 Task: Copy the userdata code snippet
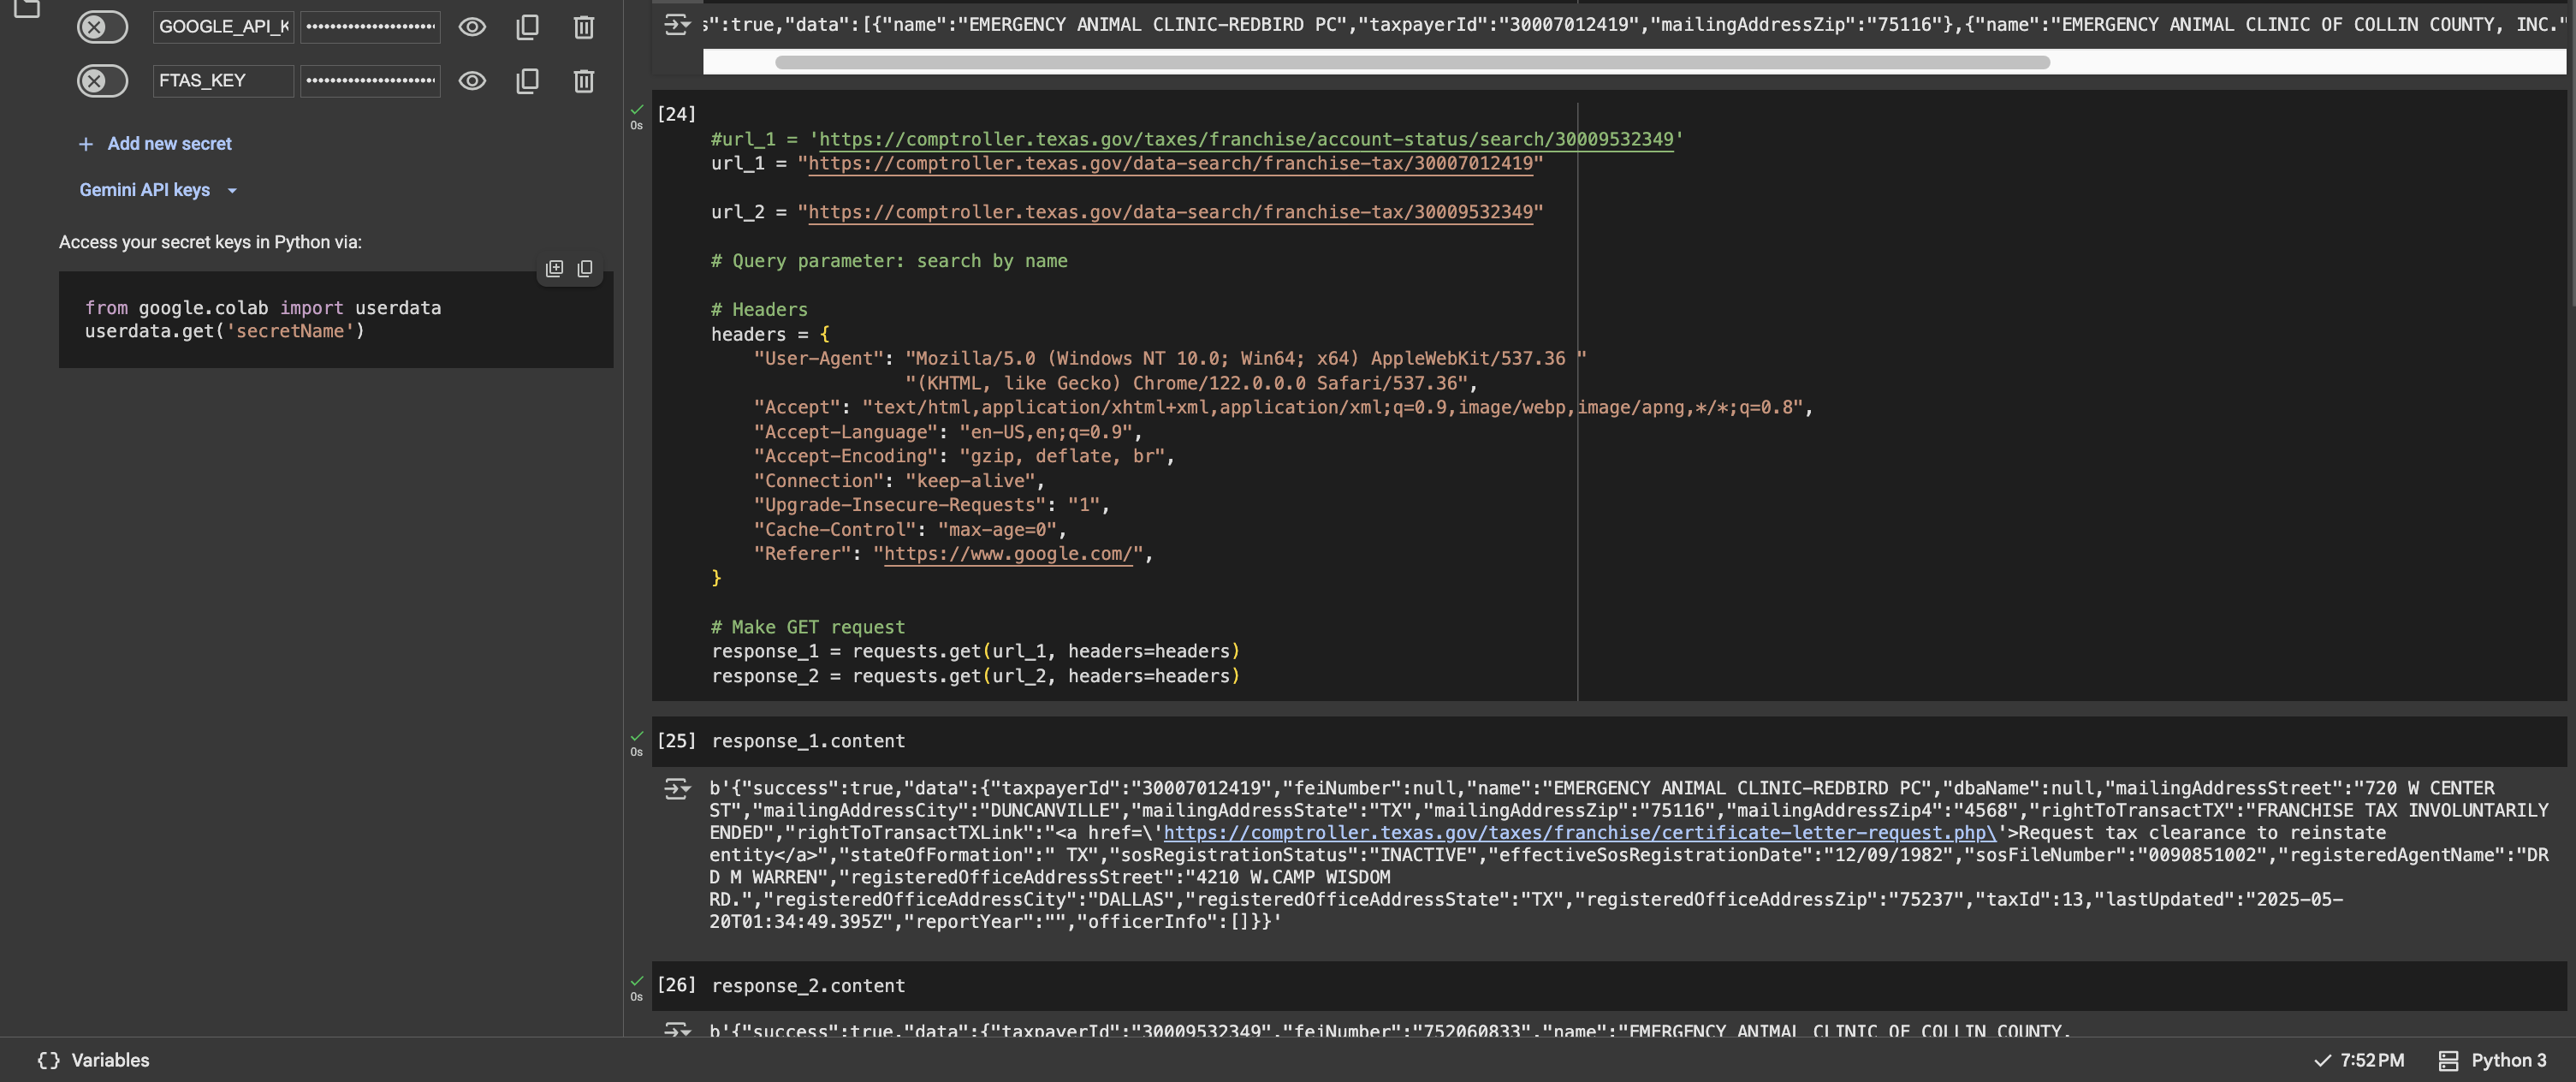coord(585,268)
